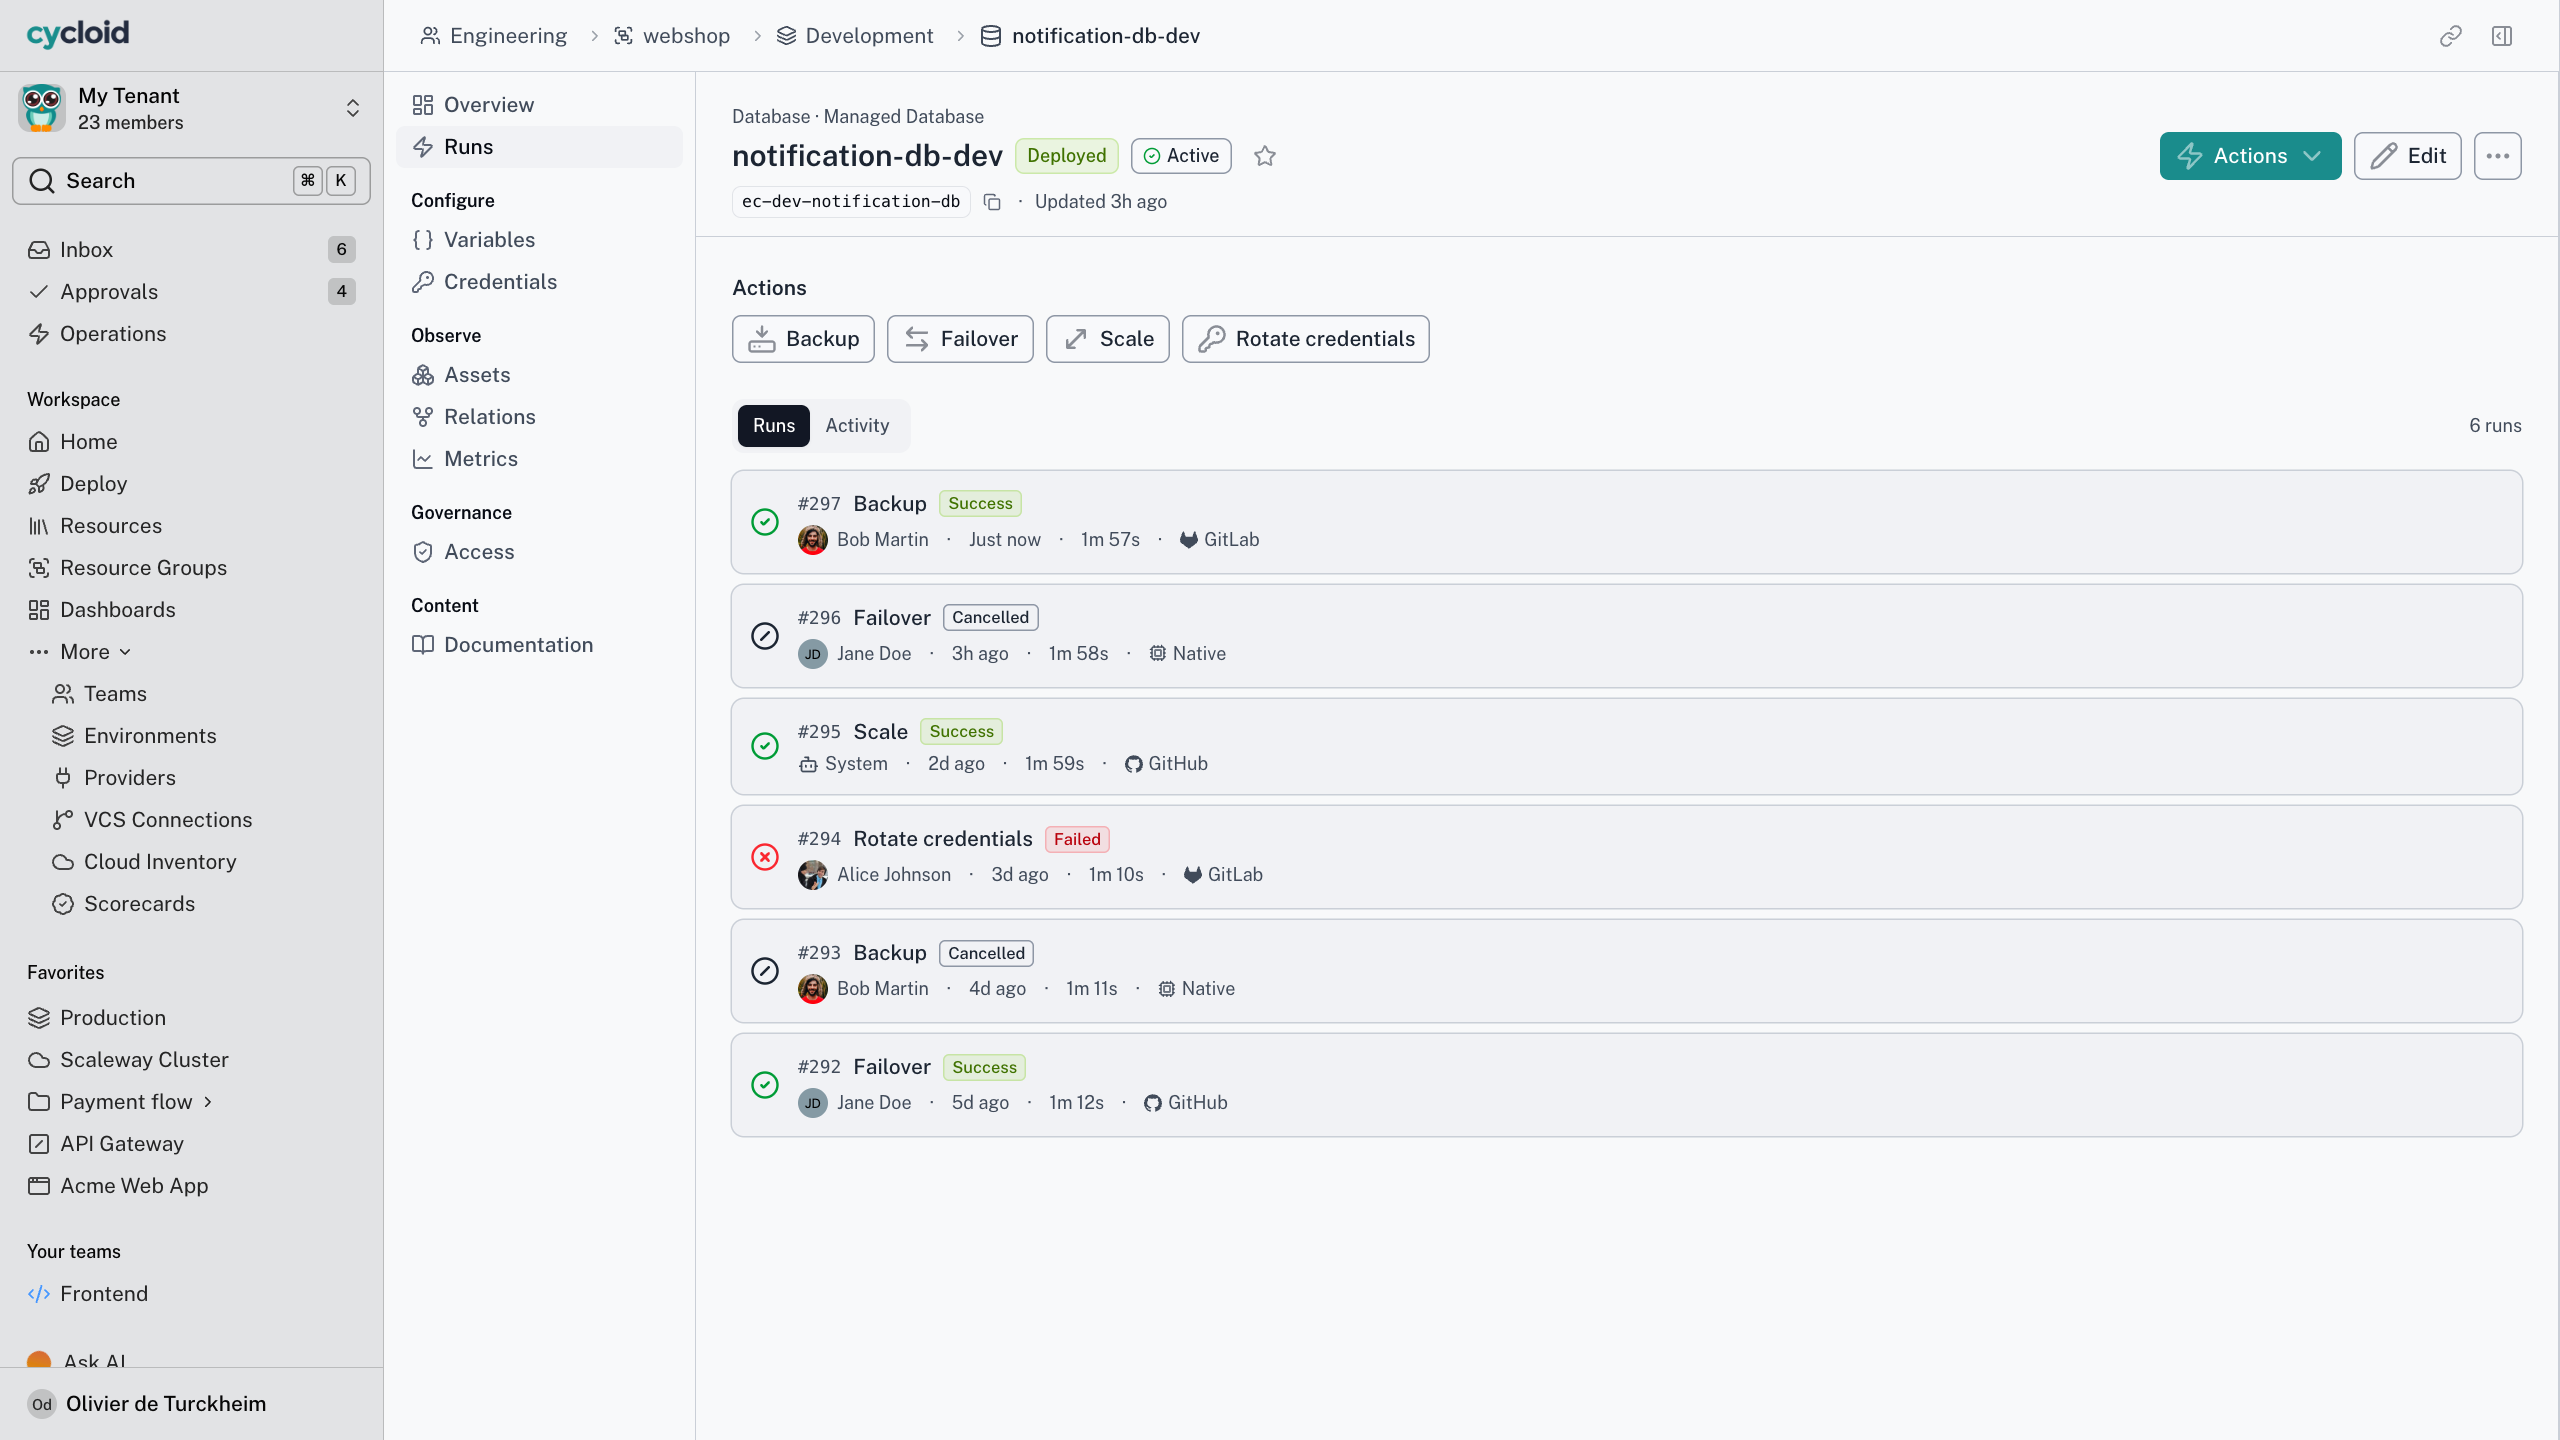Open the three-dots more options button
Viewport: 2560px width, 1440px height.
2498,156
